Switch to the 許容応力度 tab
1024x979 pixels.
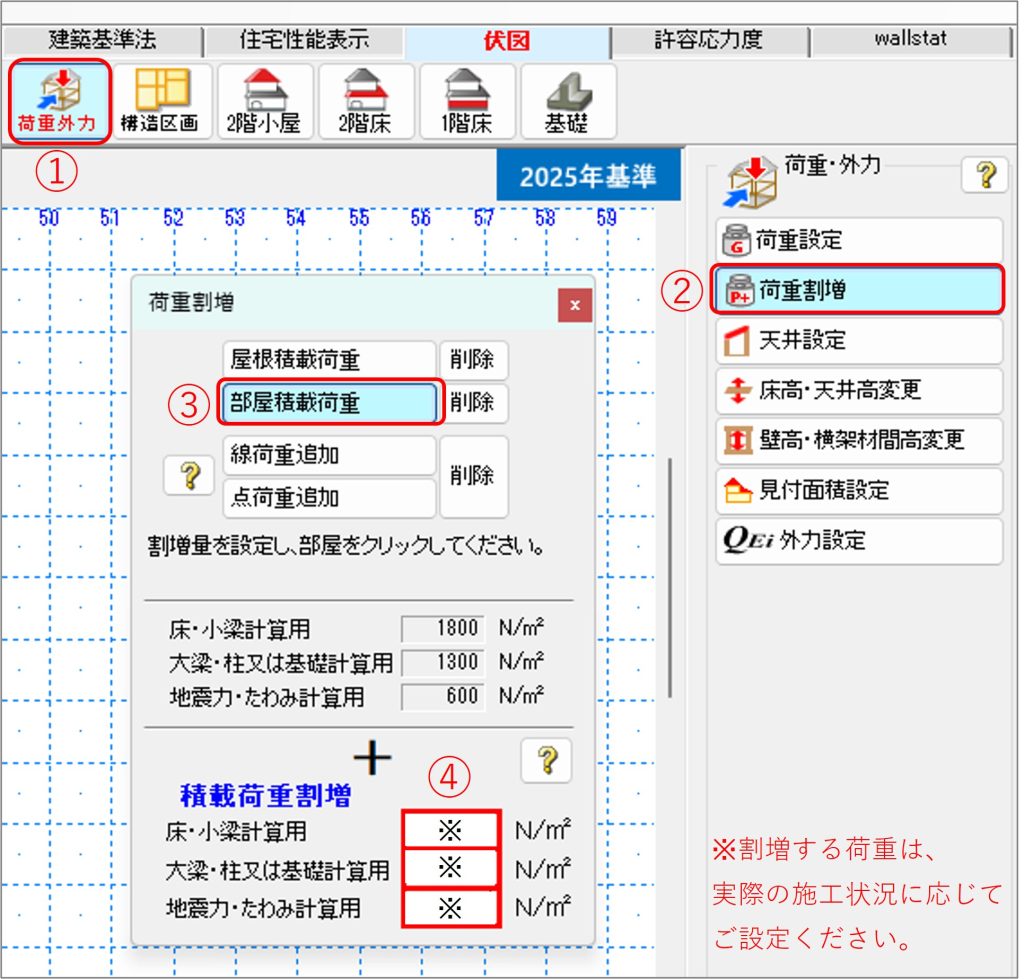[x=708, y=41]
